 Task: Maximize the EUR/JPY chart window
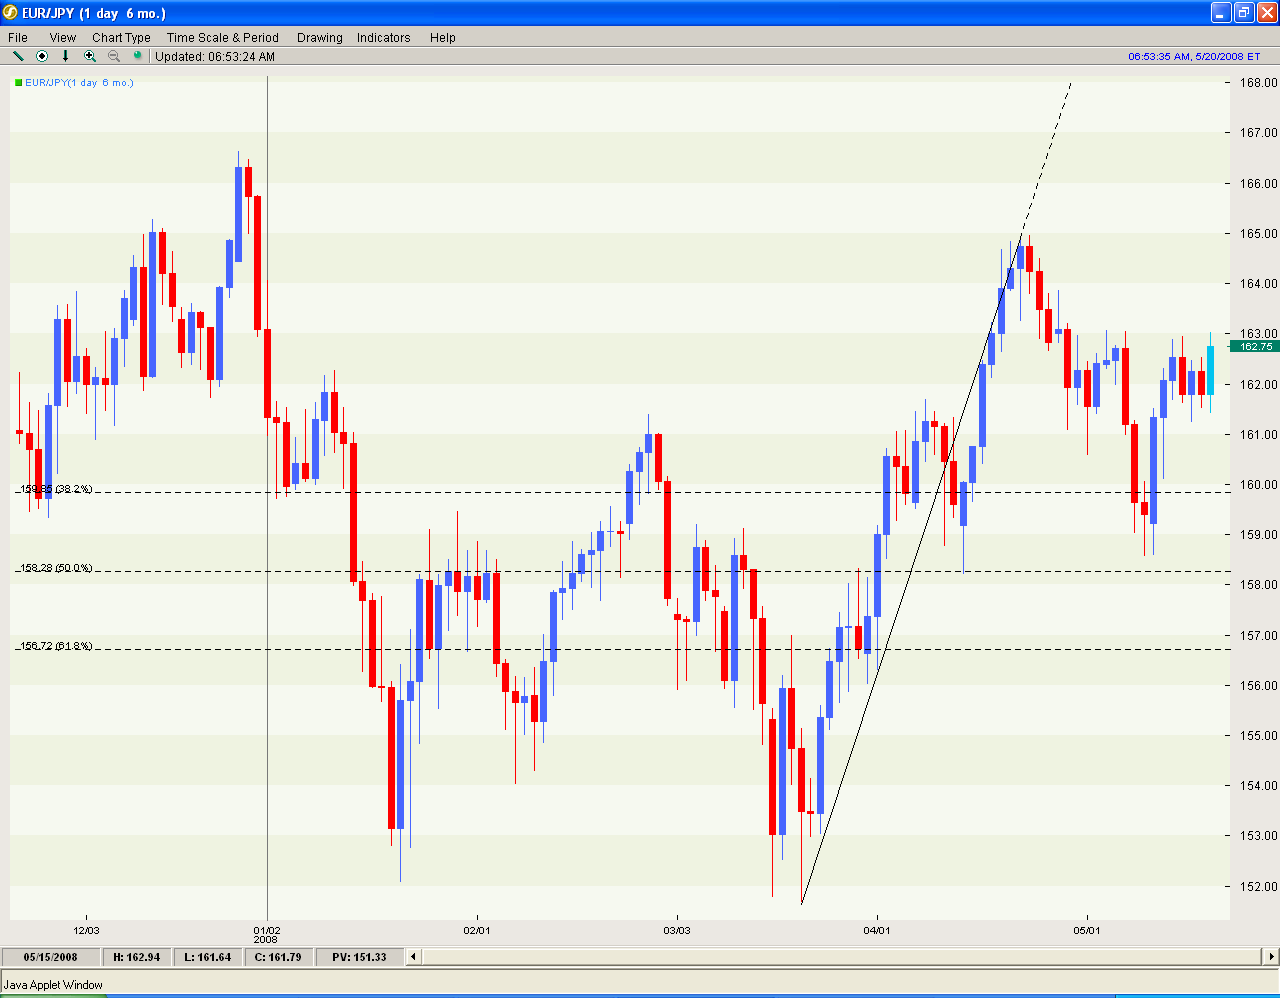(1244, 13)
